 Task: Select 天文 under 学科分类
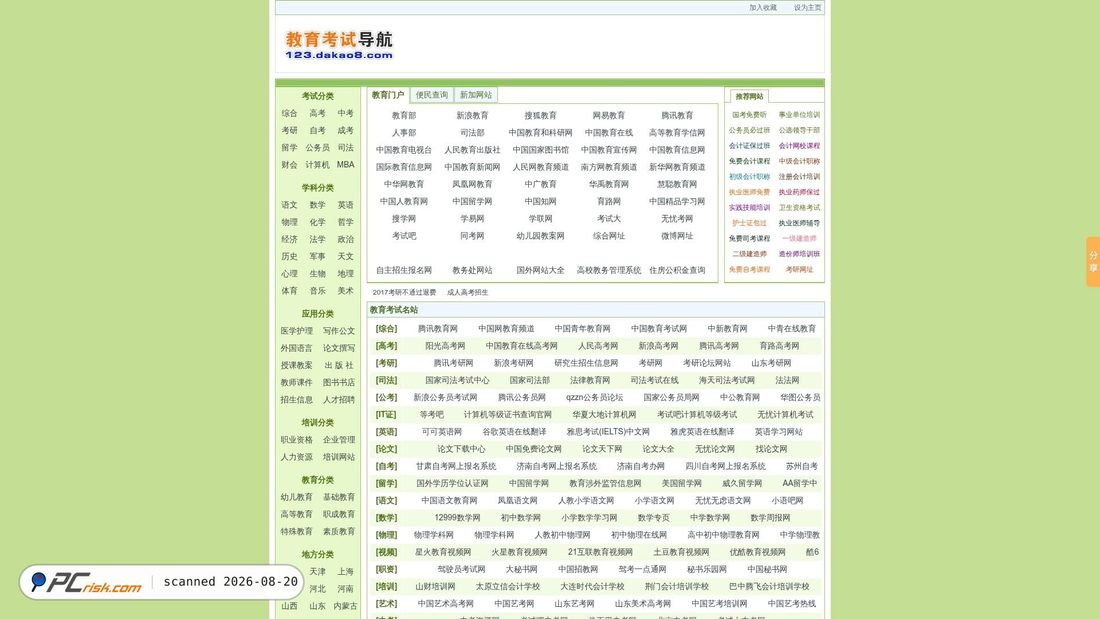[x=346, y=257]
